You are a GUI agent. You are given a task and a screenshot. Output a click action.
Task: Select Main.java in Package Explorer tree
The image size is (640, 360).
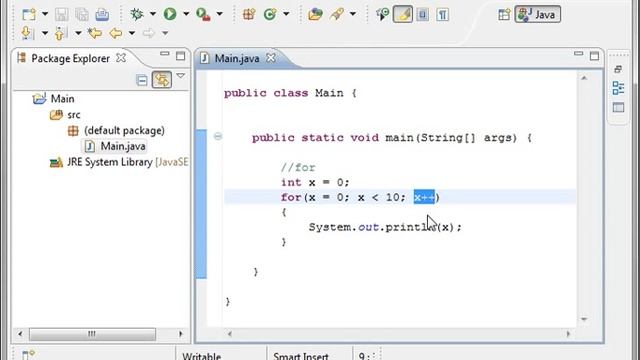[115, 146]
